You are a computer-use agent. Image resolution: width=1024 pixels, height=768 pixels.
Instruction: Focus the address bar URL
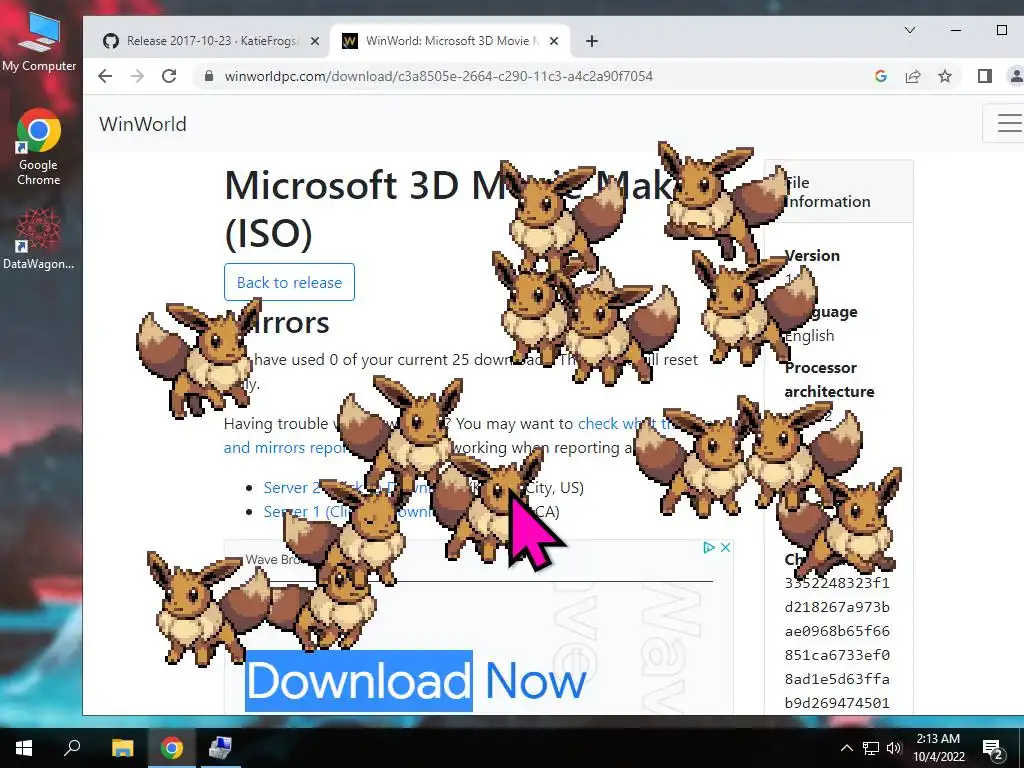pos(438,76)
